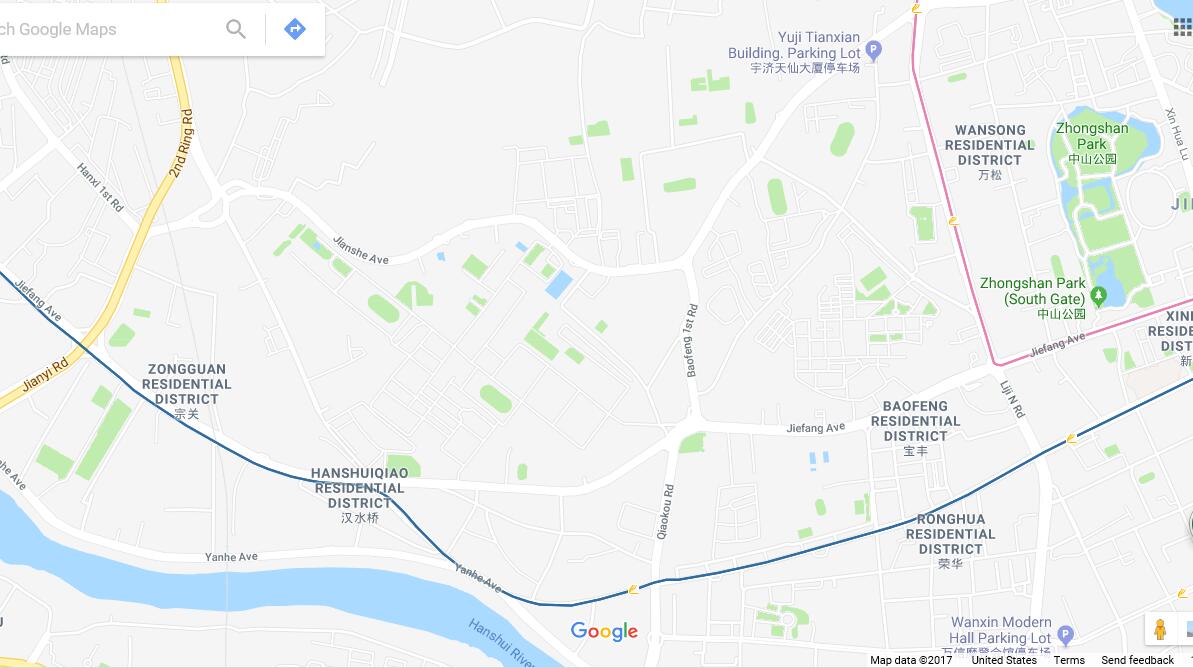1193x668 pixels.
Task: Click transit marker near Liji N Rd
Action: pyautogui.click(x=1071, y=439)
